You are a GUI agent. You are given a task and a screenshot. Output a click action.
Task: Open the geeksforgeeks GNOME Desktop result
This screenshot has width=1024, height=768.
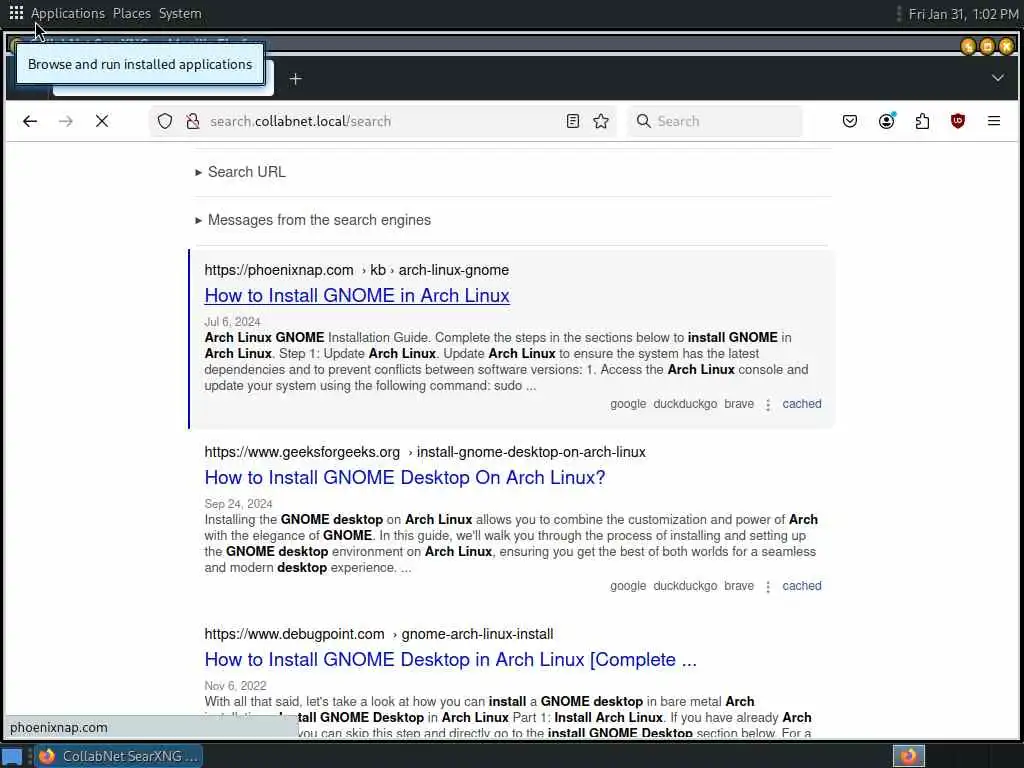[x=405, y=478]
